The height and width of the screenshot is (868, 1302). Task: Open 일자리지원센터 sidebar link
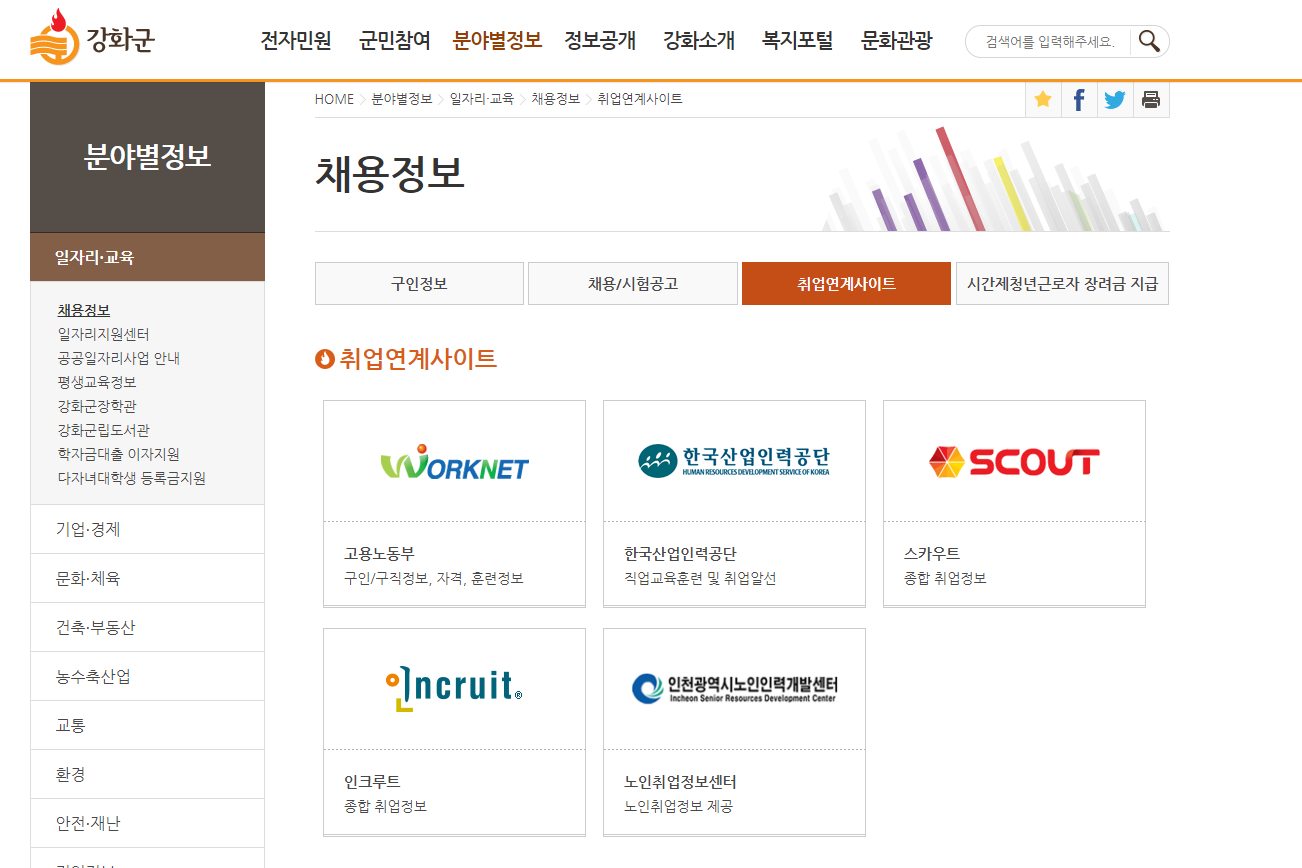(104, 334)
